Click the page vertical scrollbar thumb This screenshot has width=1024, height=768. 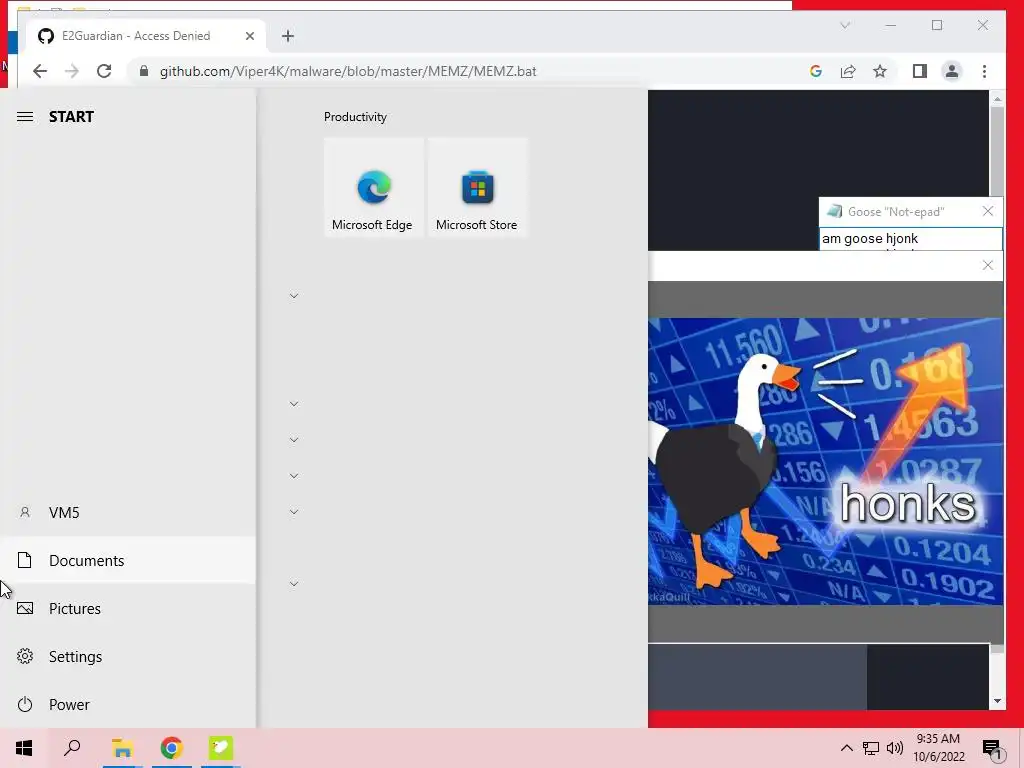click(997, 152)
